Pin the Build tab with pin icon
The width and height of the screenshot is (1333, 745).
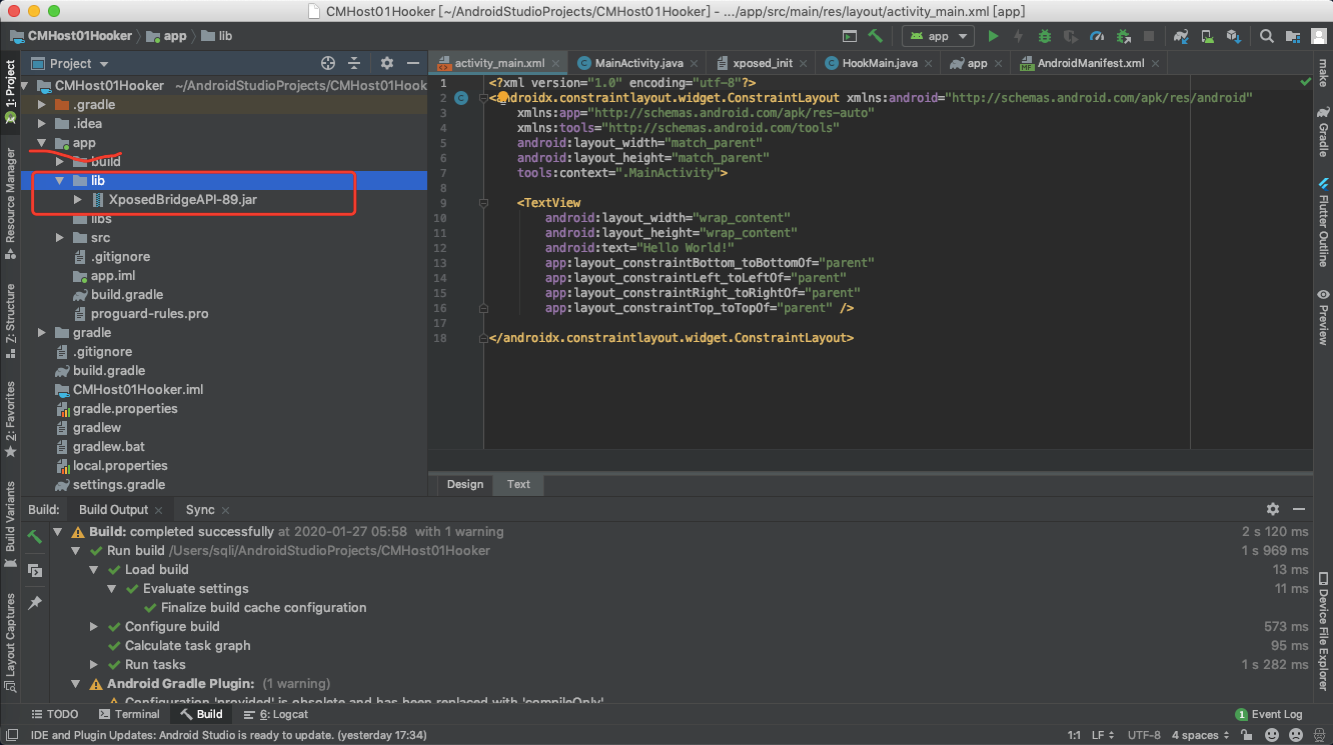(35, 603)
